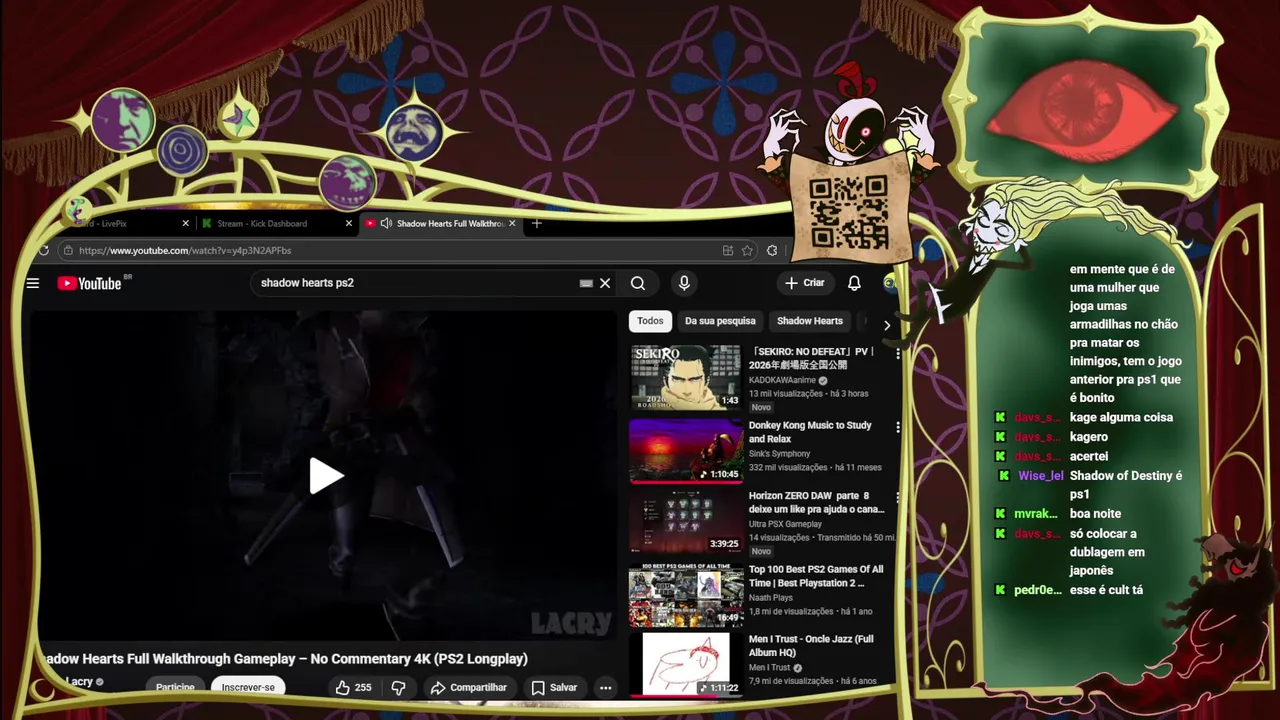Click the browser address bar URL

coord(185,250)
